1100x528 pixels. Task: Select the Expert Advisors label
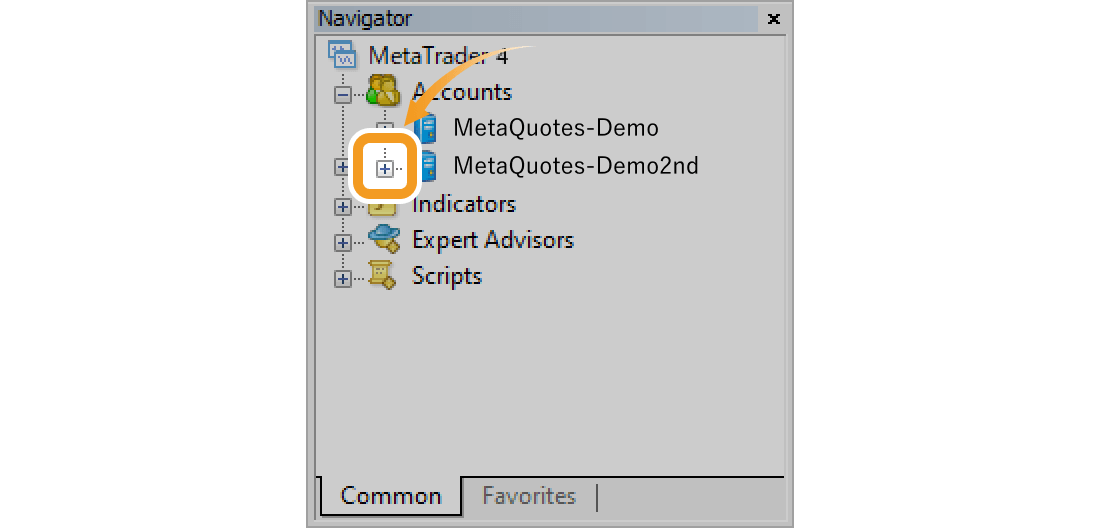coord(492,240)
